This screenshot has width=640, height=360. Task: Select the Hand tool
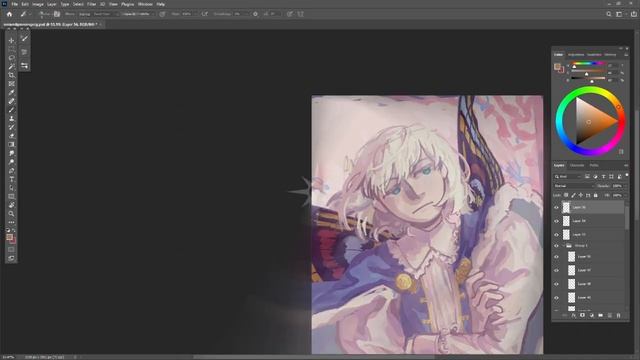pyautogui.click(x=11, y=205)
